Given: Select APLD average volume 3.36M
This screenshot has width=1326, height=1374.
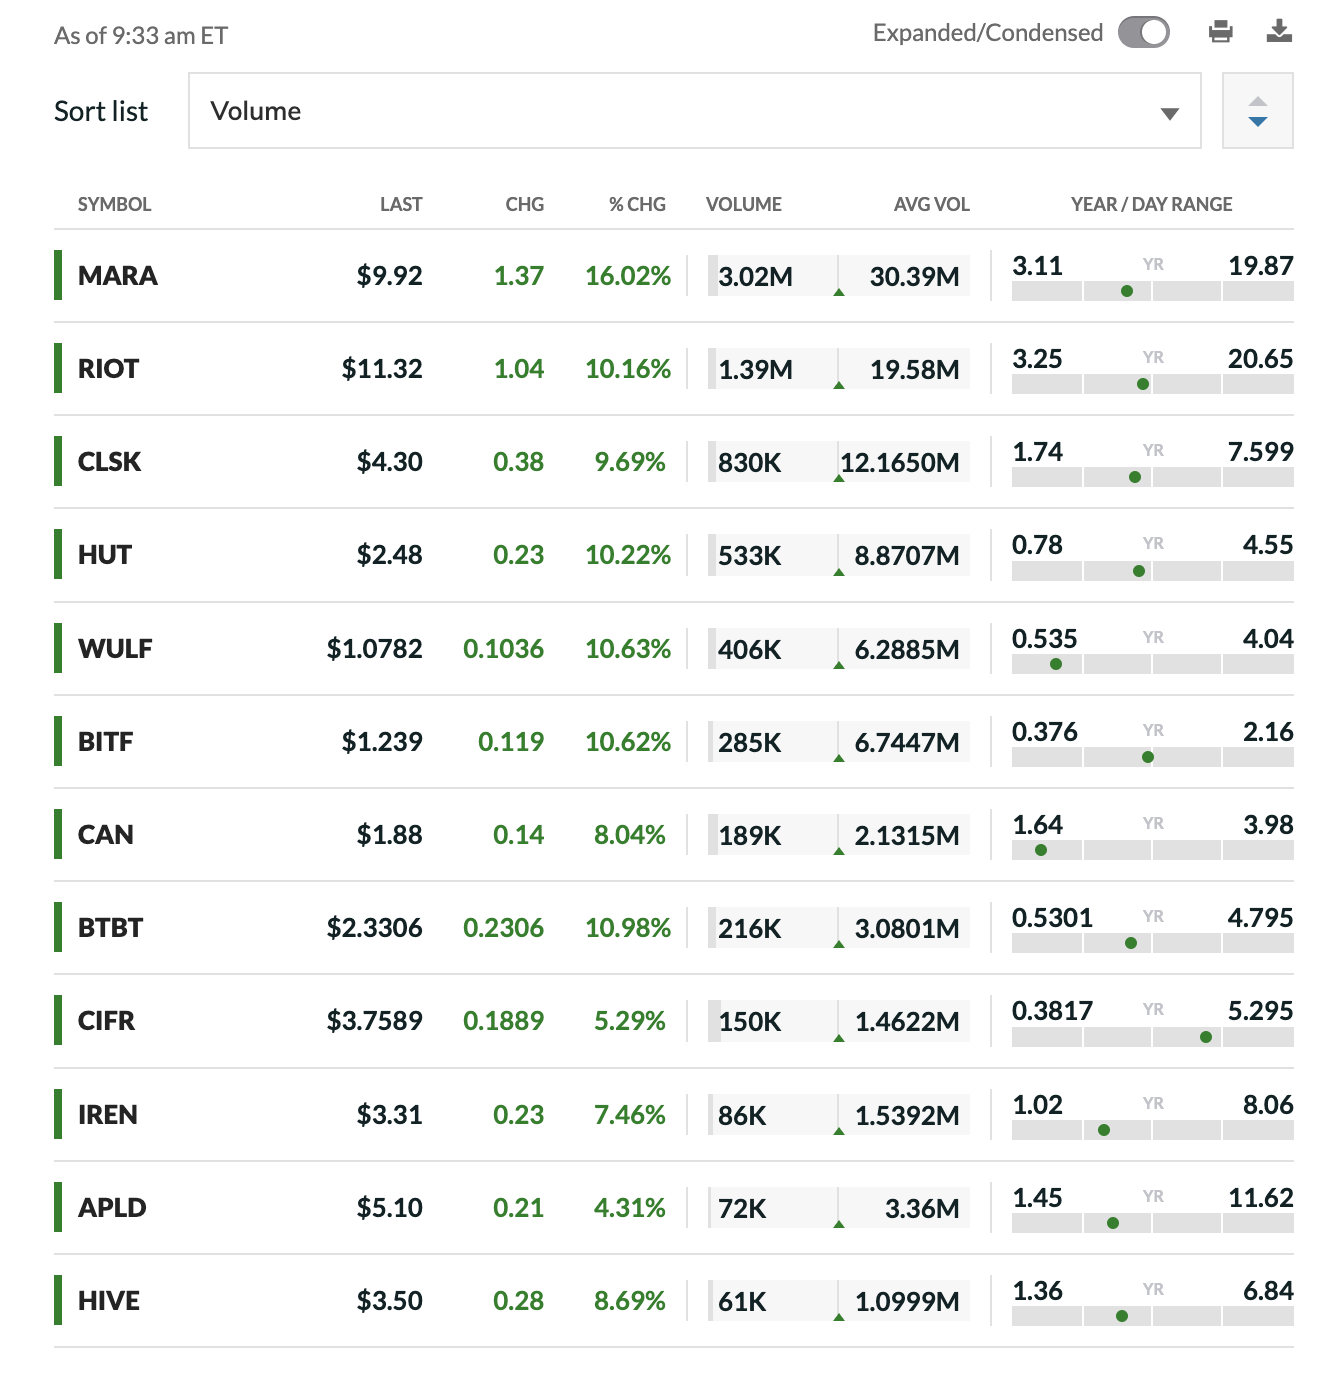Looking at the screenshot, I should [922, 1209].
